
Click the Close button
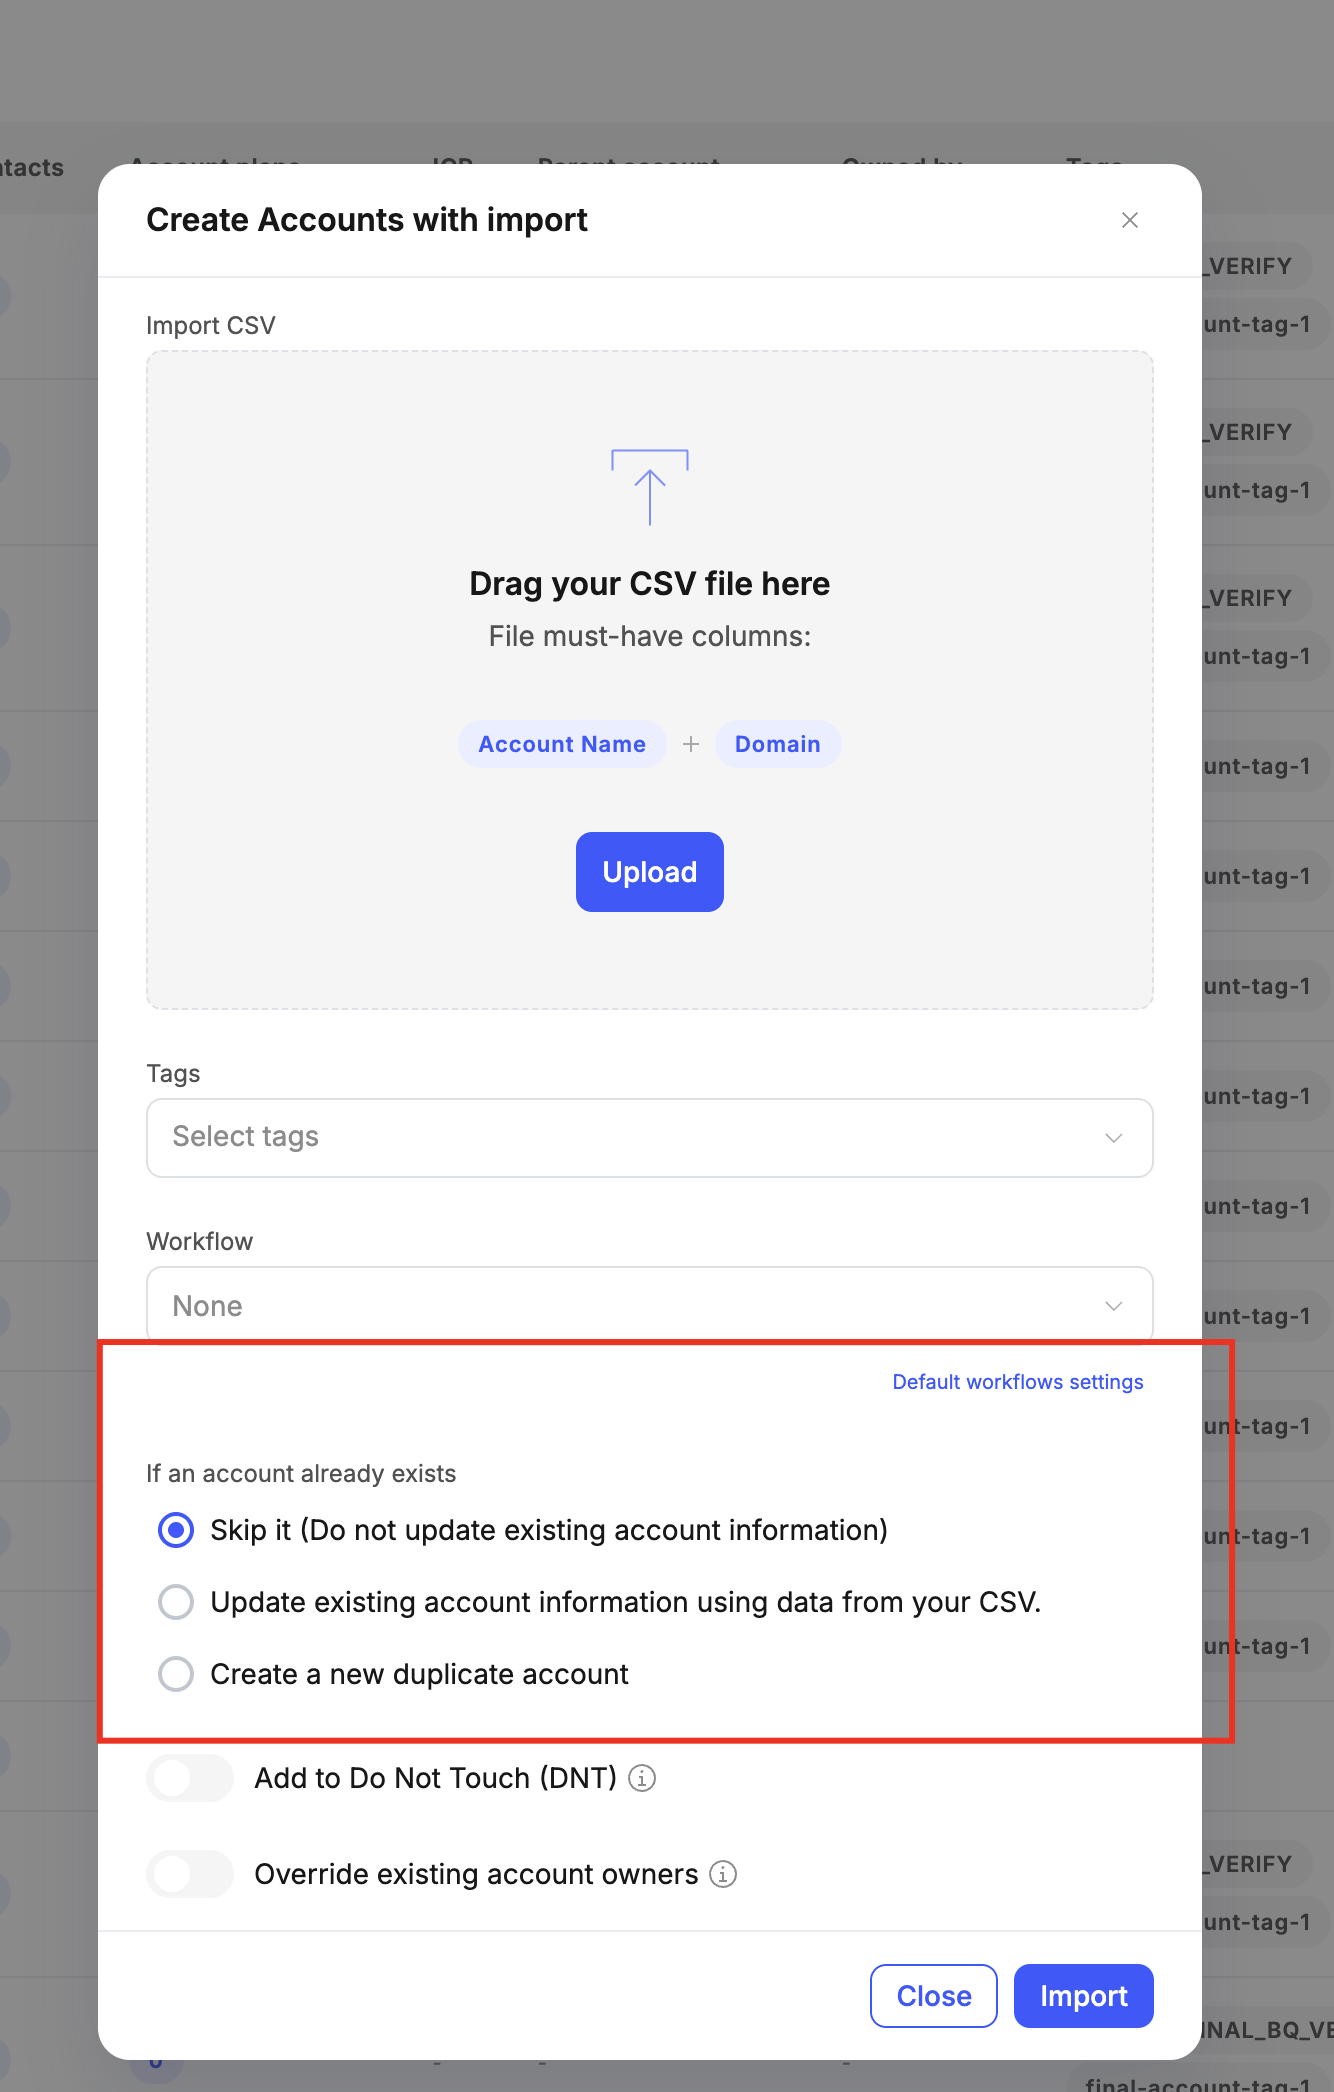coord(933,1996)
